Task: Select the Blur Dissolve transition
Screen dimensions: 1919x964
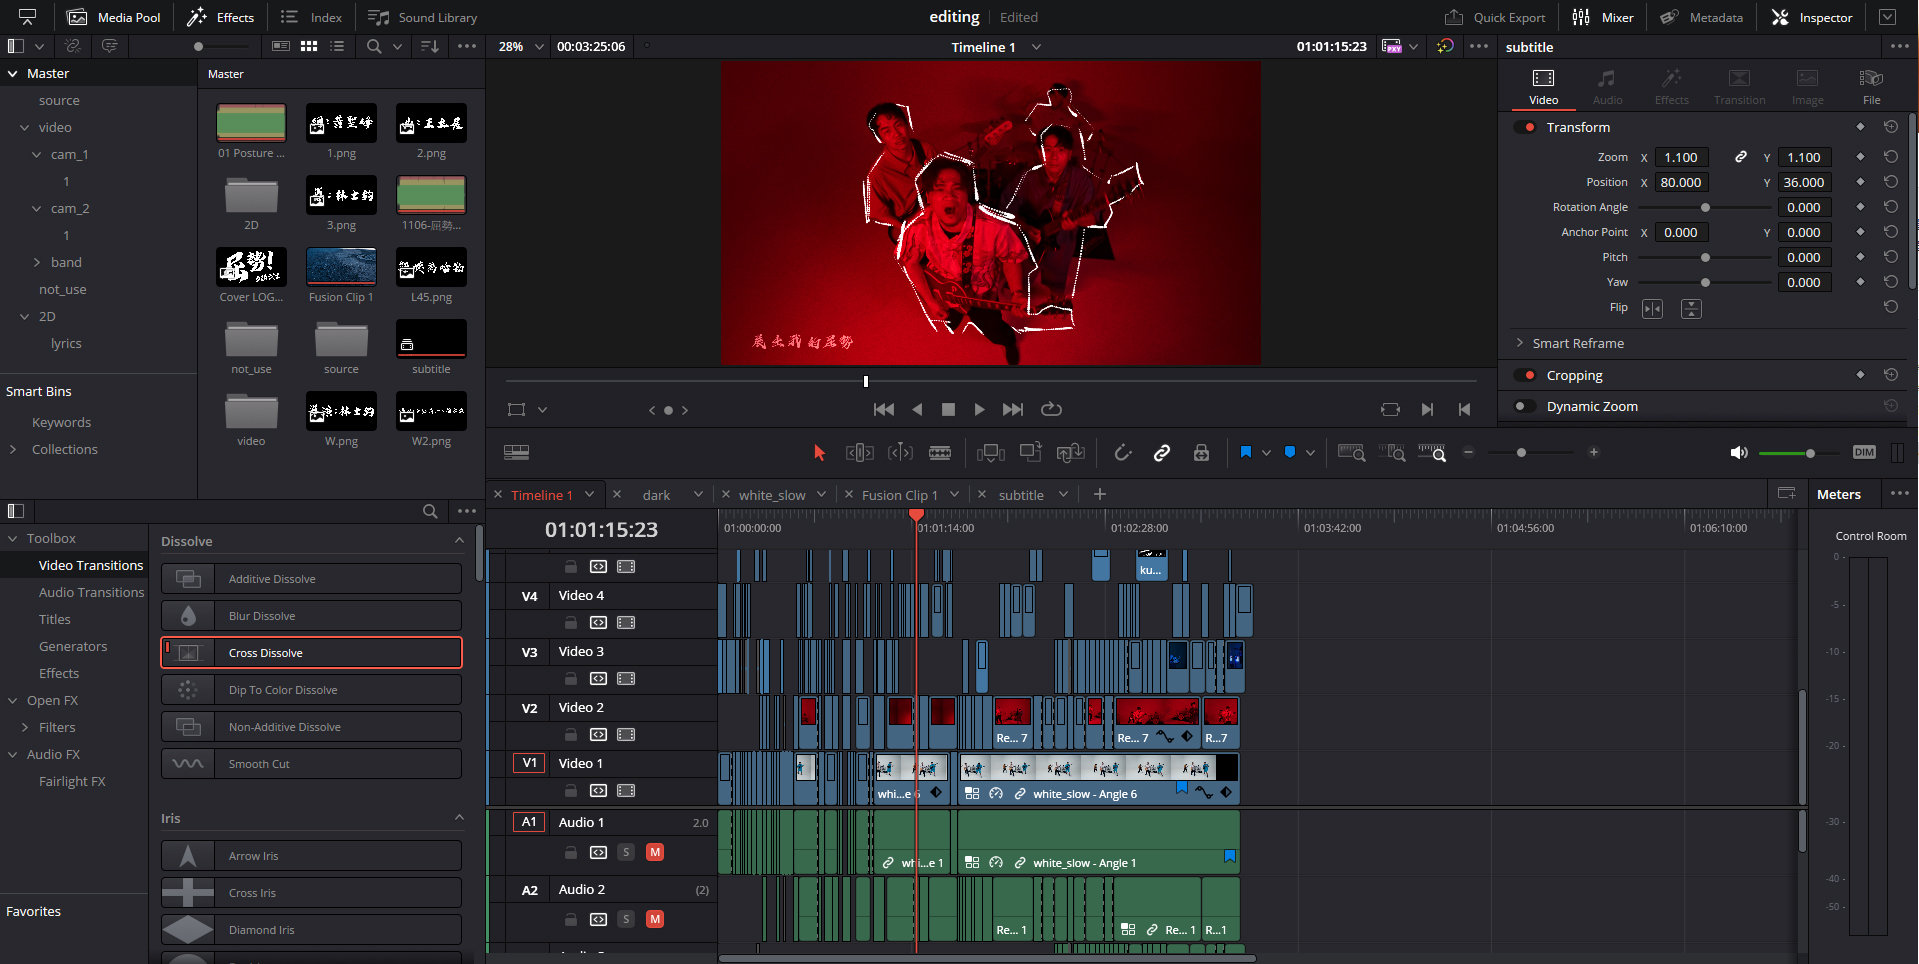Action: [x=311, y=616]
